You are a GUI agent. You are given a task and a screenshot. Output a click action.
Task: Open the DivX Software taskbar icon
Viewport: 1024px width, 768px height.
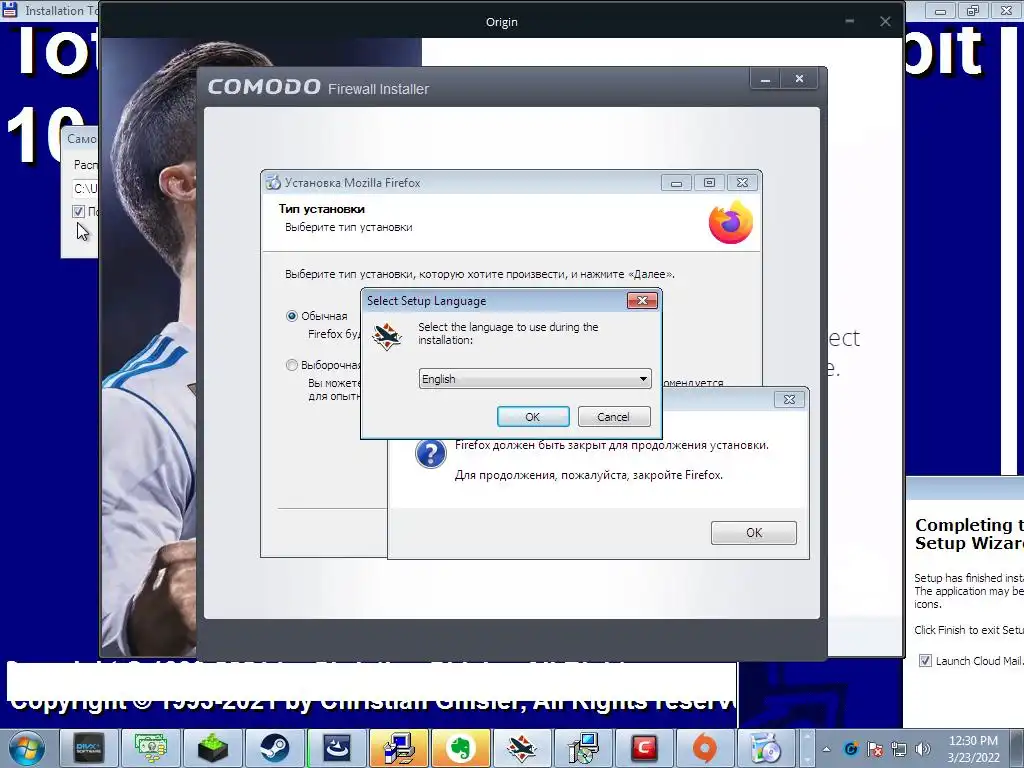tap(88, 748)
